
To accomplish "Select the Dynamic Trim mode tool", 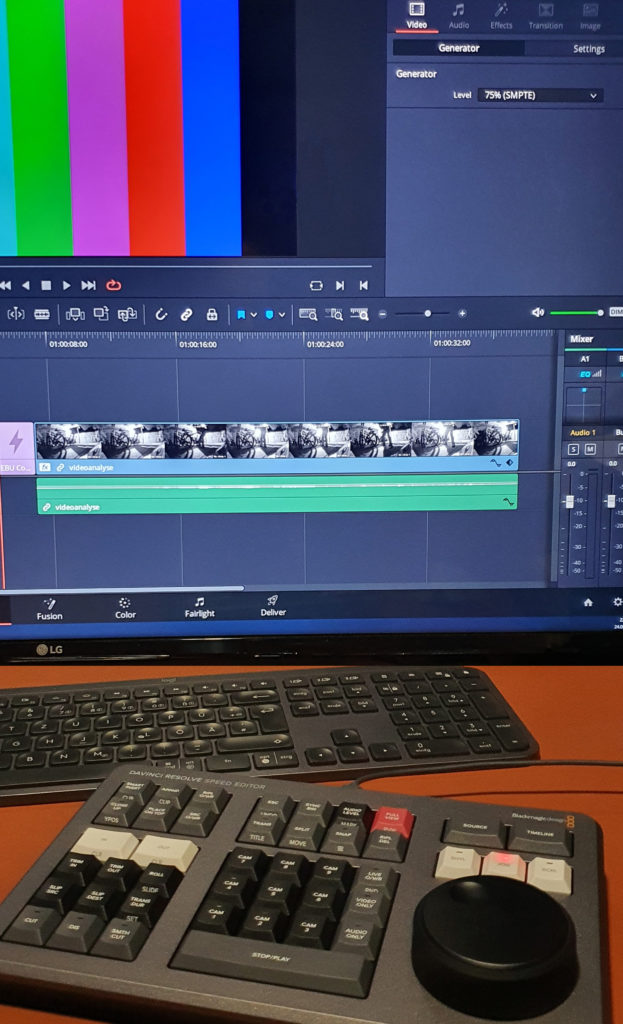I will coord(16,314).
